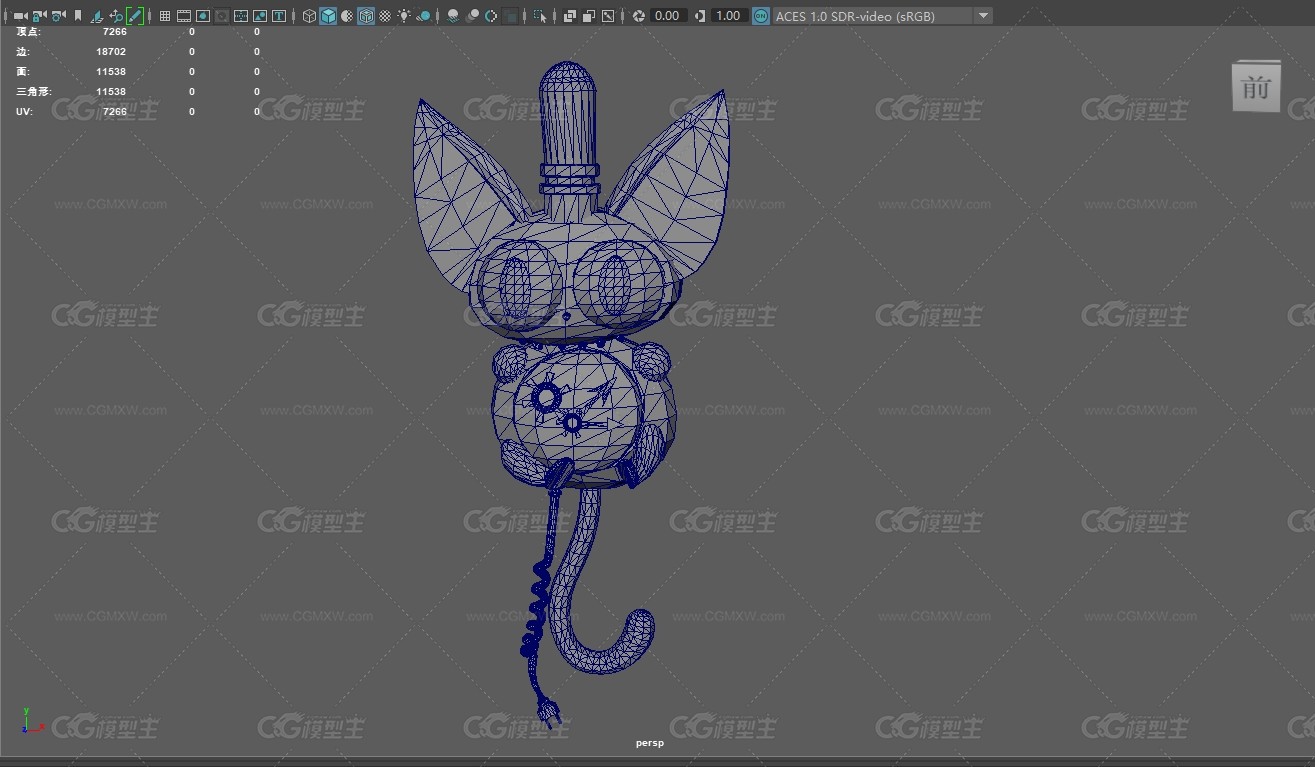This screenshot has height=767, width=1315.
Task: Click the Select Camera icon
Action: tap(20, 16)
